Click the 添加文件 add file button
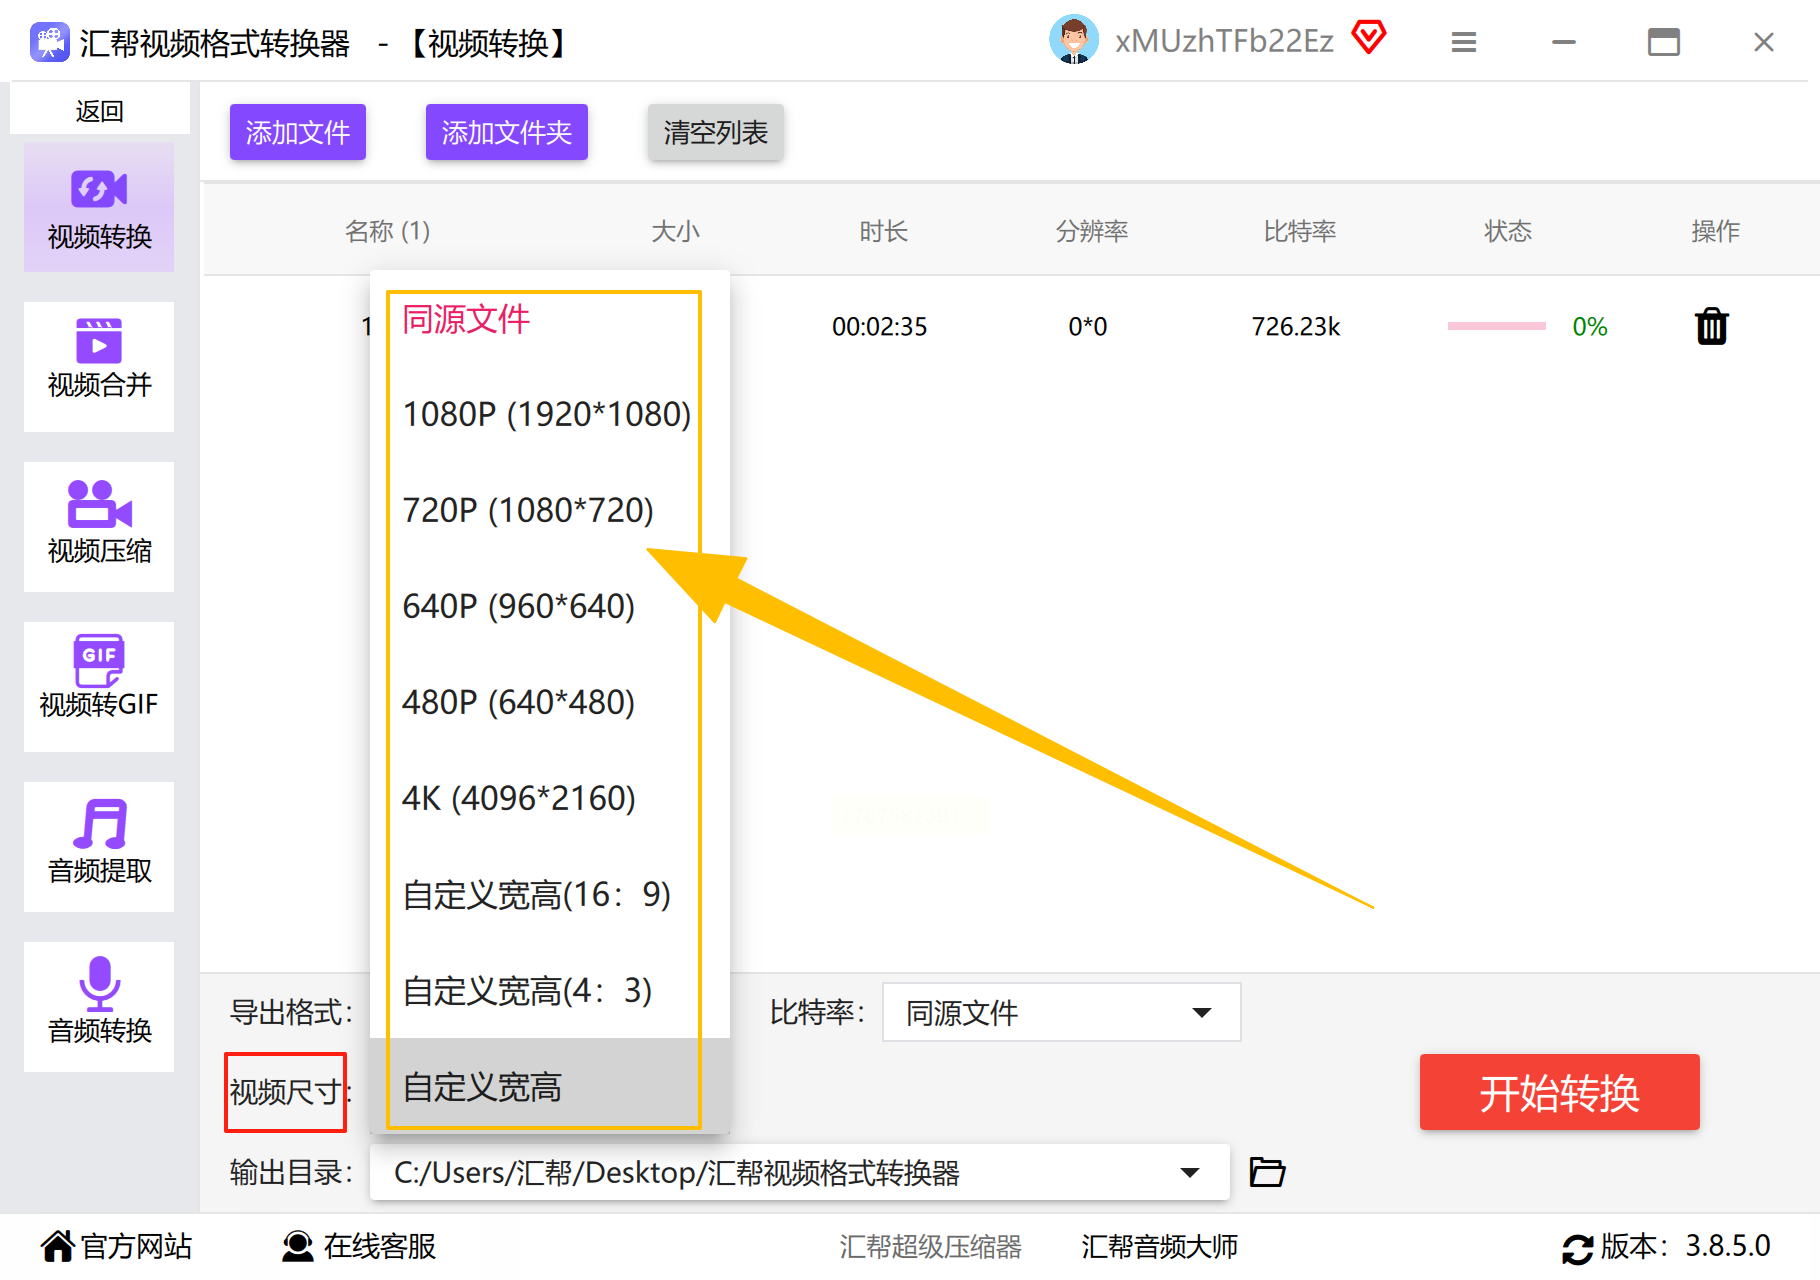 point(298,132)
